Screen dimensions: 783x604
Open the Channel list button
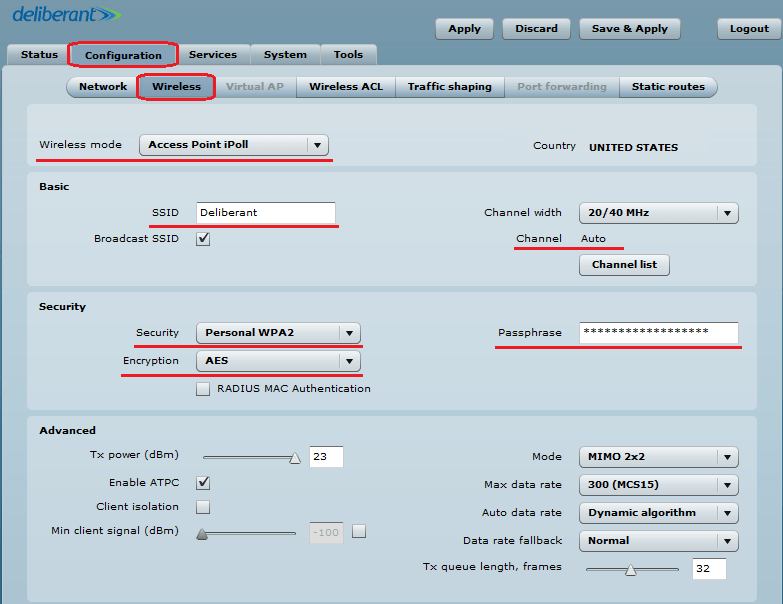(x=624, y=265)
